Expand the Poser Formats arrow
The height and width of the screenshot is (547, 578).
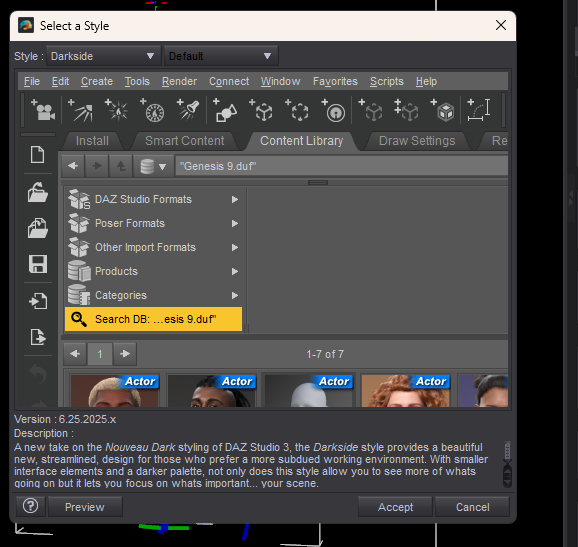(x=235, y=223)
